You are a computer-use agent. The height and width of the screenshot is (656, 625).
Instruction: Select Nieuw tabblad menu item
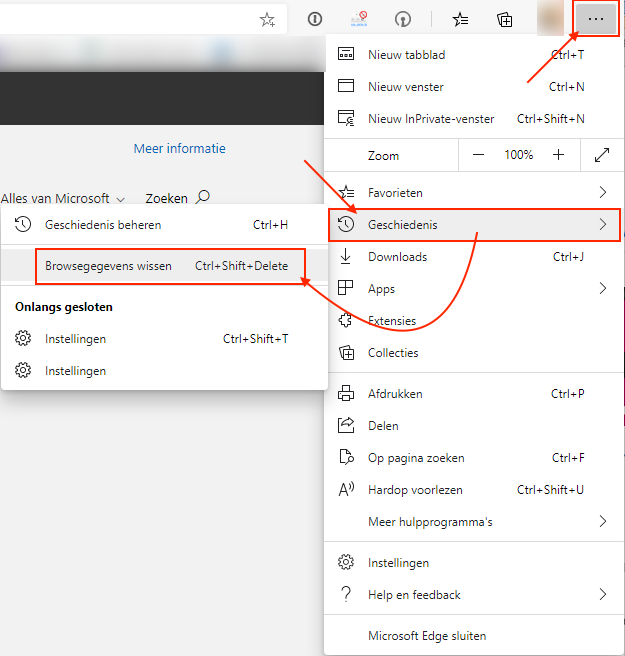pyautogui.click(x=474, y=54)
